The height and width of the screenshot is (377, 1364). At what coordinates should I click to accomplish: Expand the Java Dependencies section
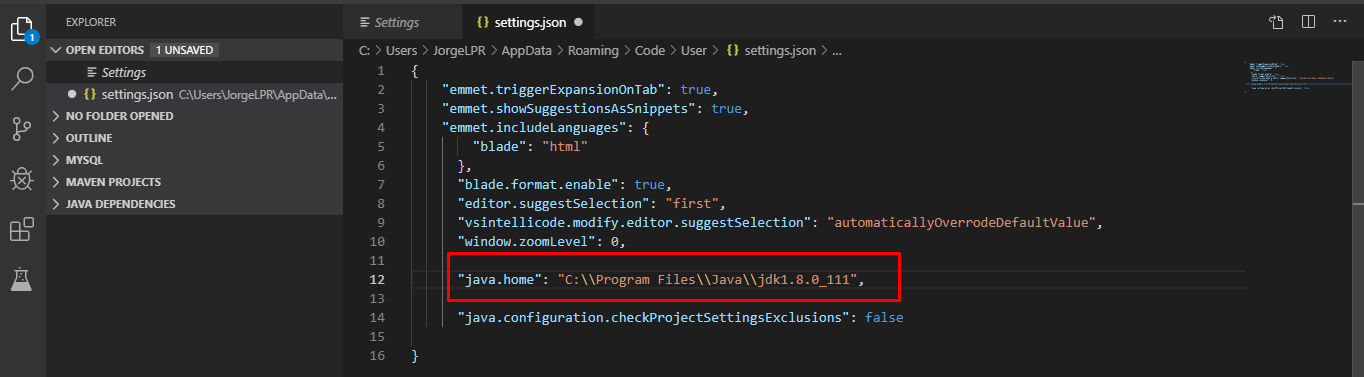point(194,204)
